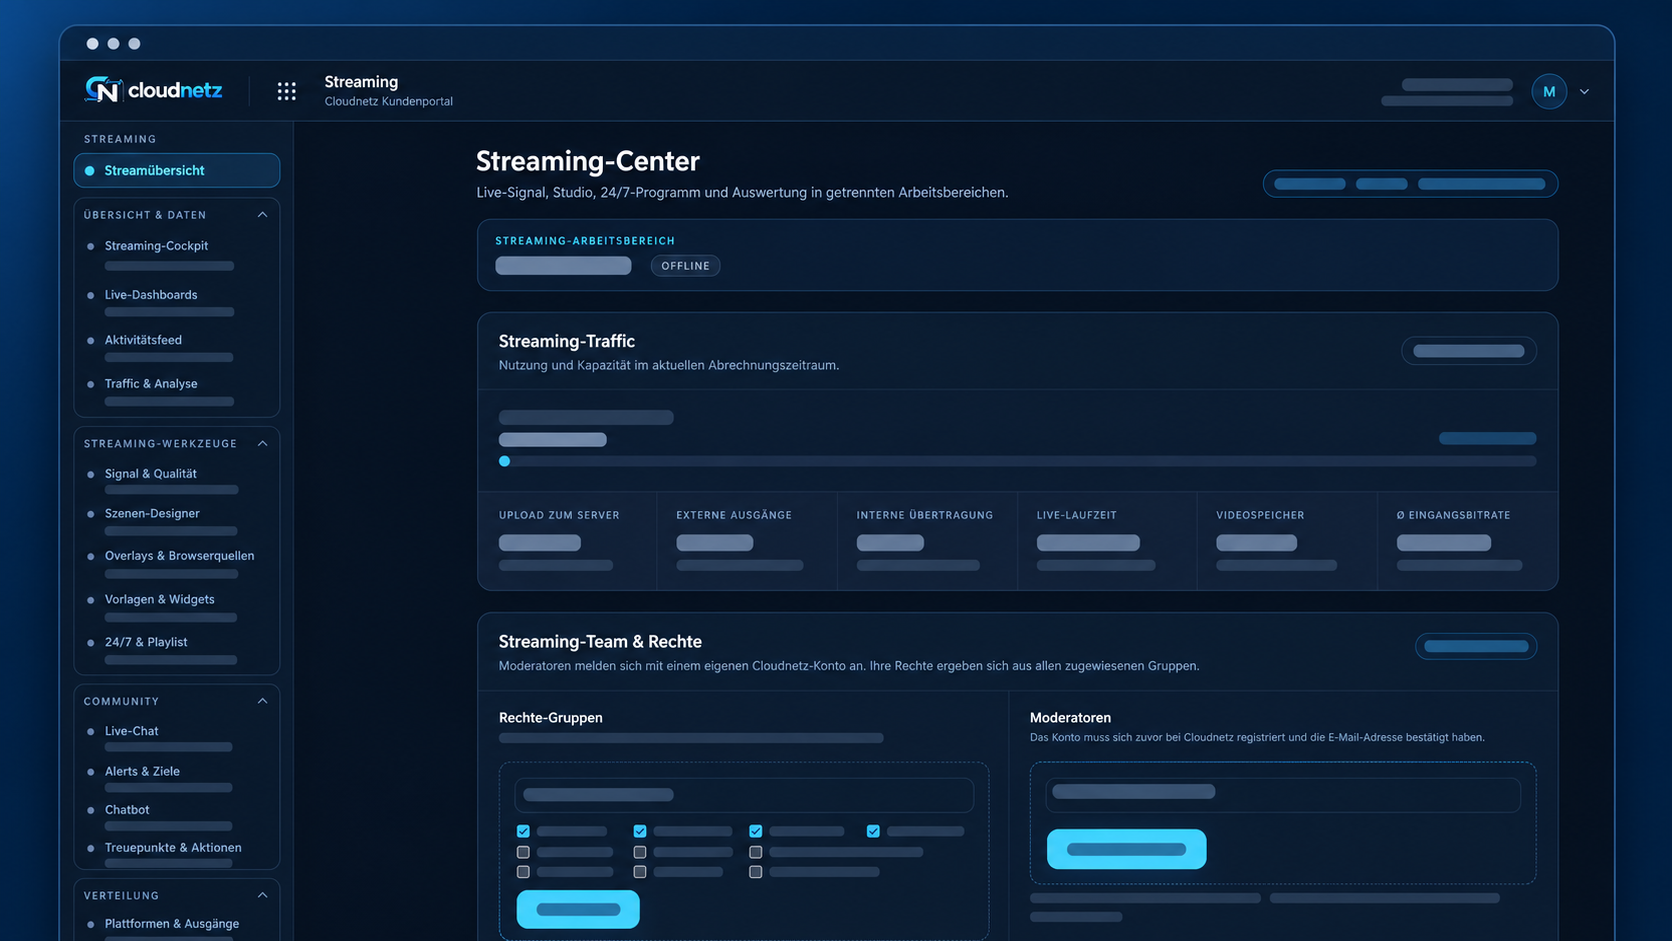Check the first box in bottom checkbox row

click(523, 872)
